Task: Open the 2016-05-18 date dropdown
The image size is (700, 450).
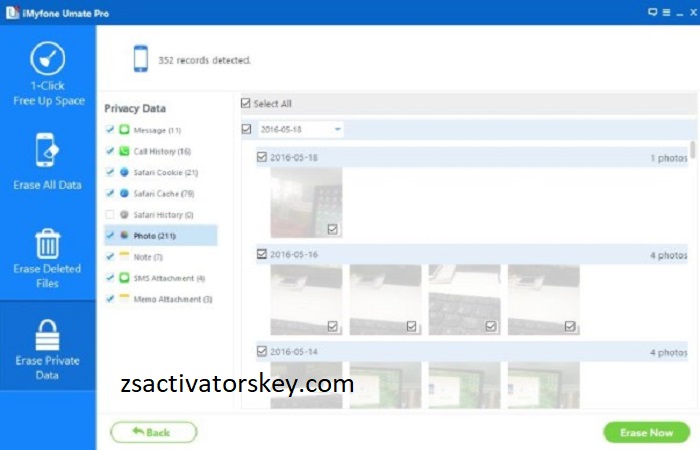Action: (x=300, y=129)
